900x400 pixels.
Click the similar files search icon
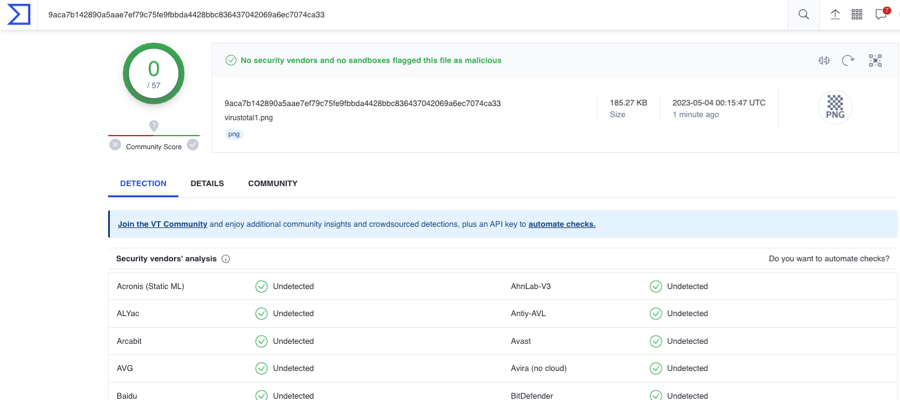(x=824, y=60)
